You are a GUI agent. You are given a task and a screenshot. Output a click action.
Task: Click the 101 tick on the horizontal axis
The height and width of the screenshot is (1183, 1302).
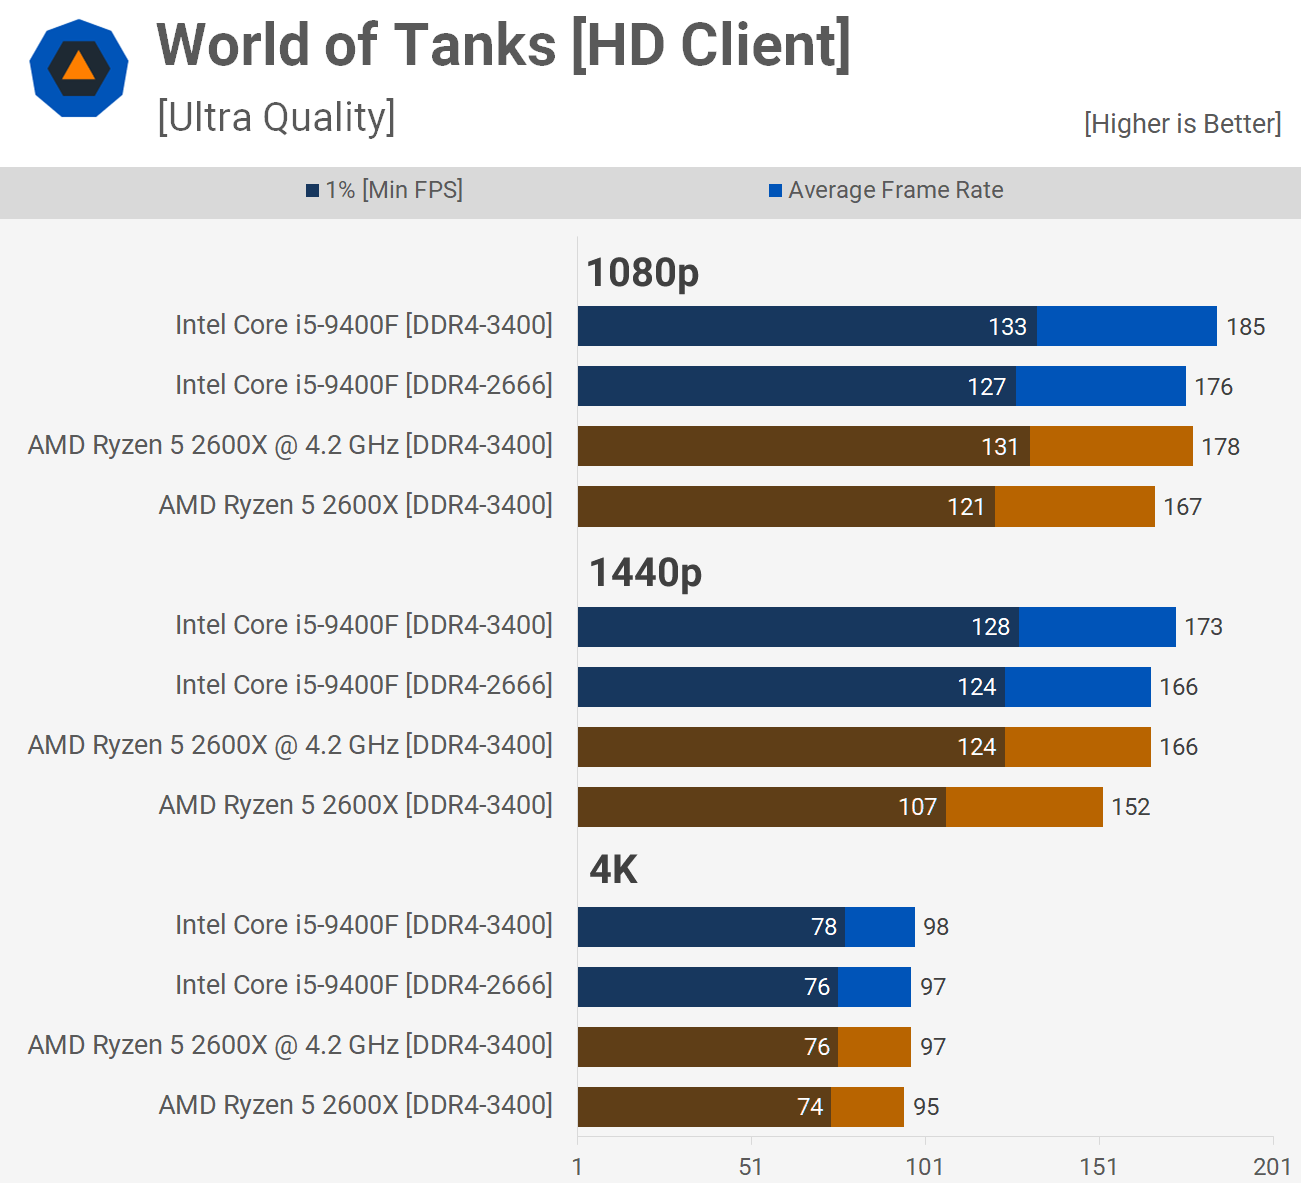coord(924,1166)
